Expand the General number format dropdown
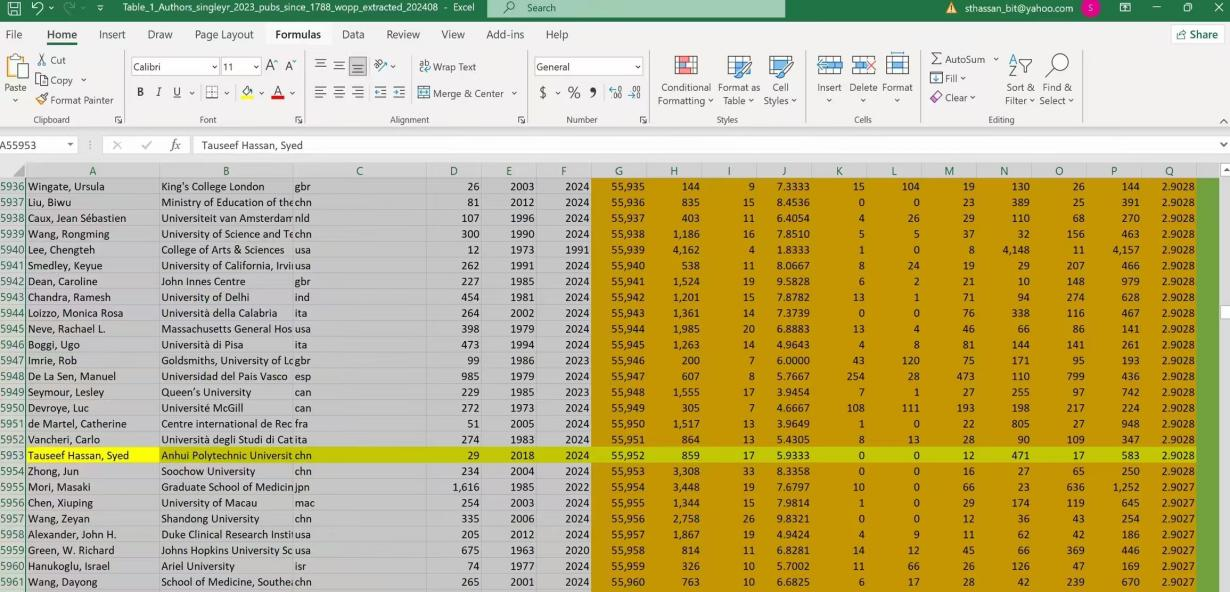Screen dimensions: 1230x592 tap(637, 67)
